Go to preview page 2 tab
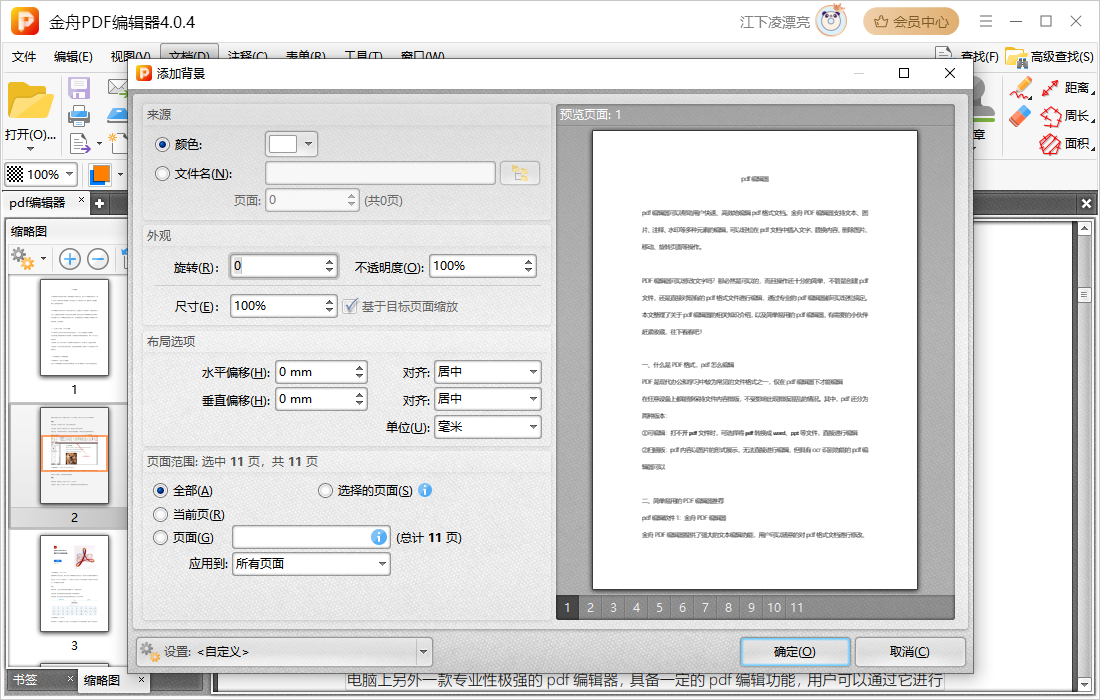 pos(591,607)
